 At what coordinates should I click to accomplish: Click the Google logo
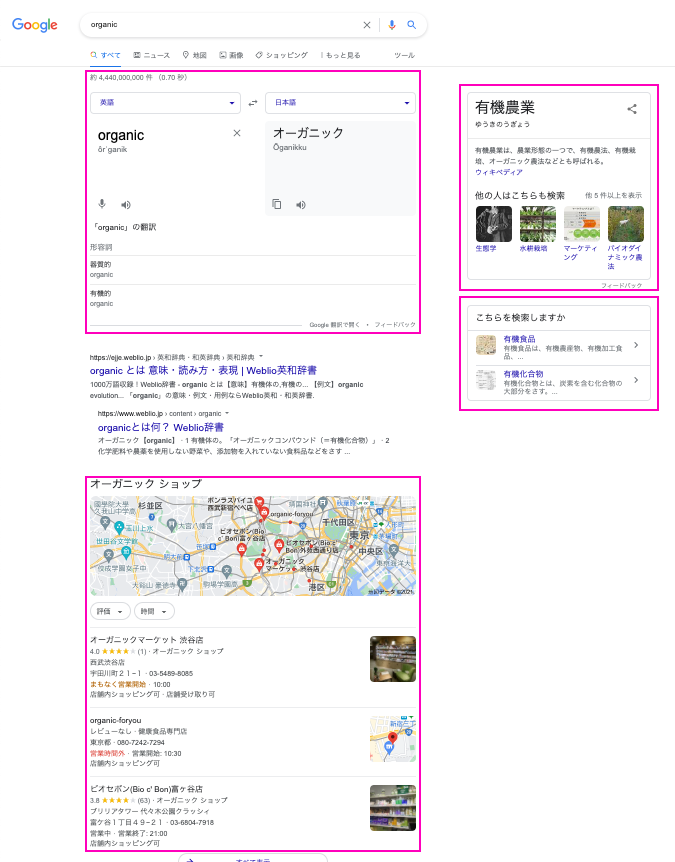coord(35,25)
